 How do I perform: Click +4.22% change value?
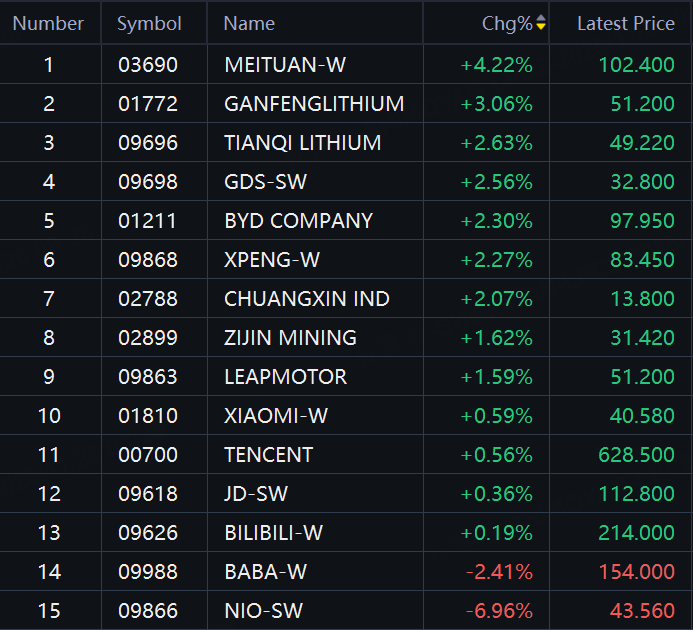click(496, 65)
